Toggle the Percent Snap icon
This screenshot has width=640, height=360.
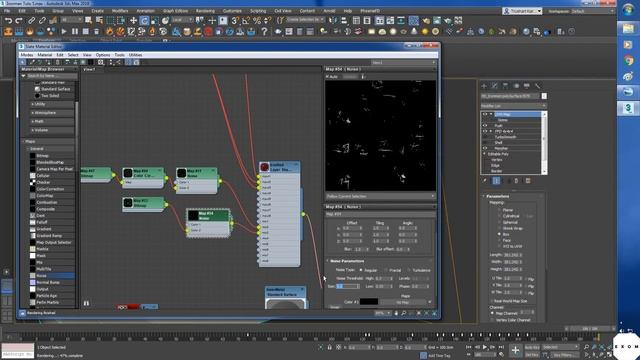point(257,20)
